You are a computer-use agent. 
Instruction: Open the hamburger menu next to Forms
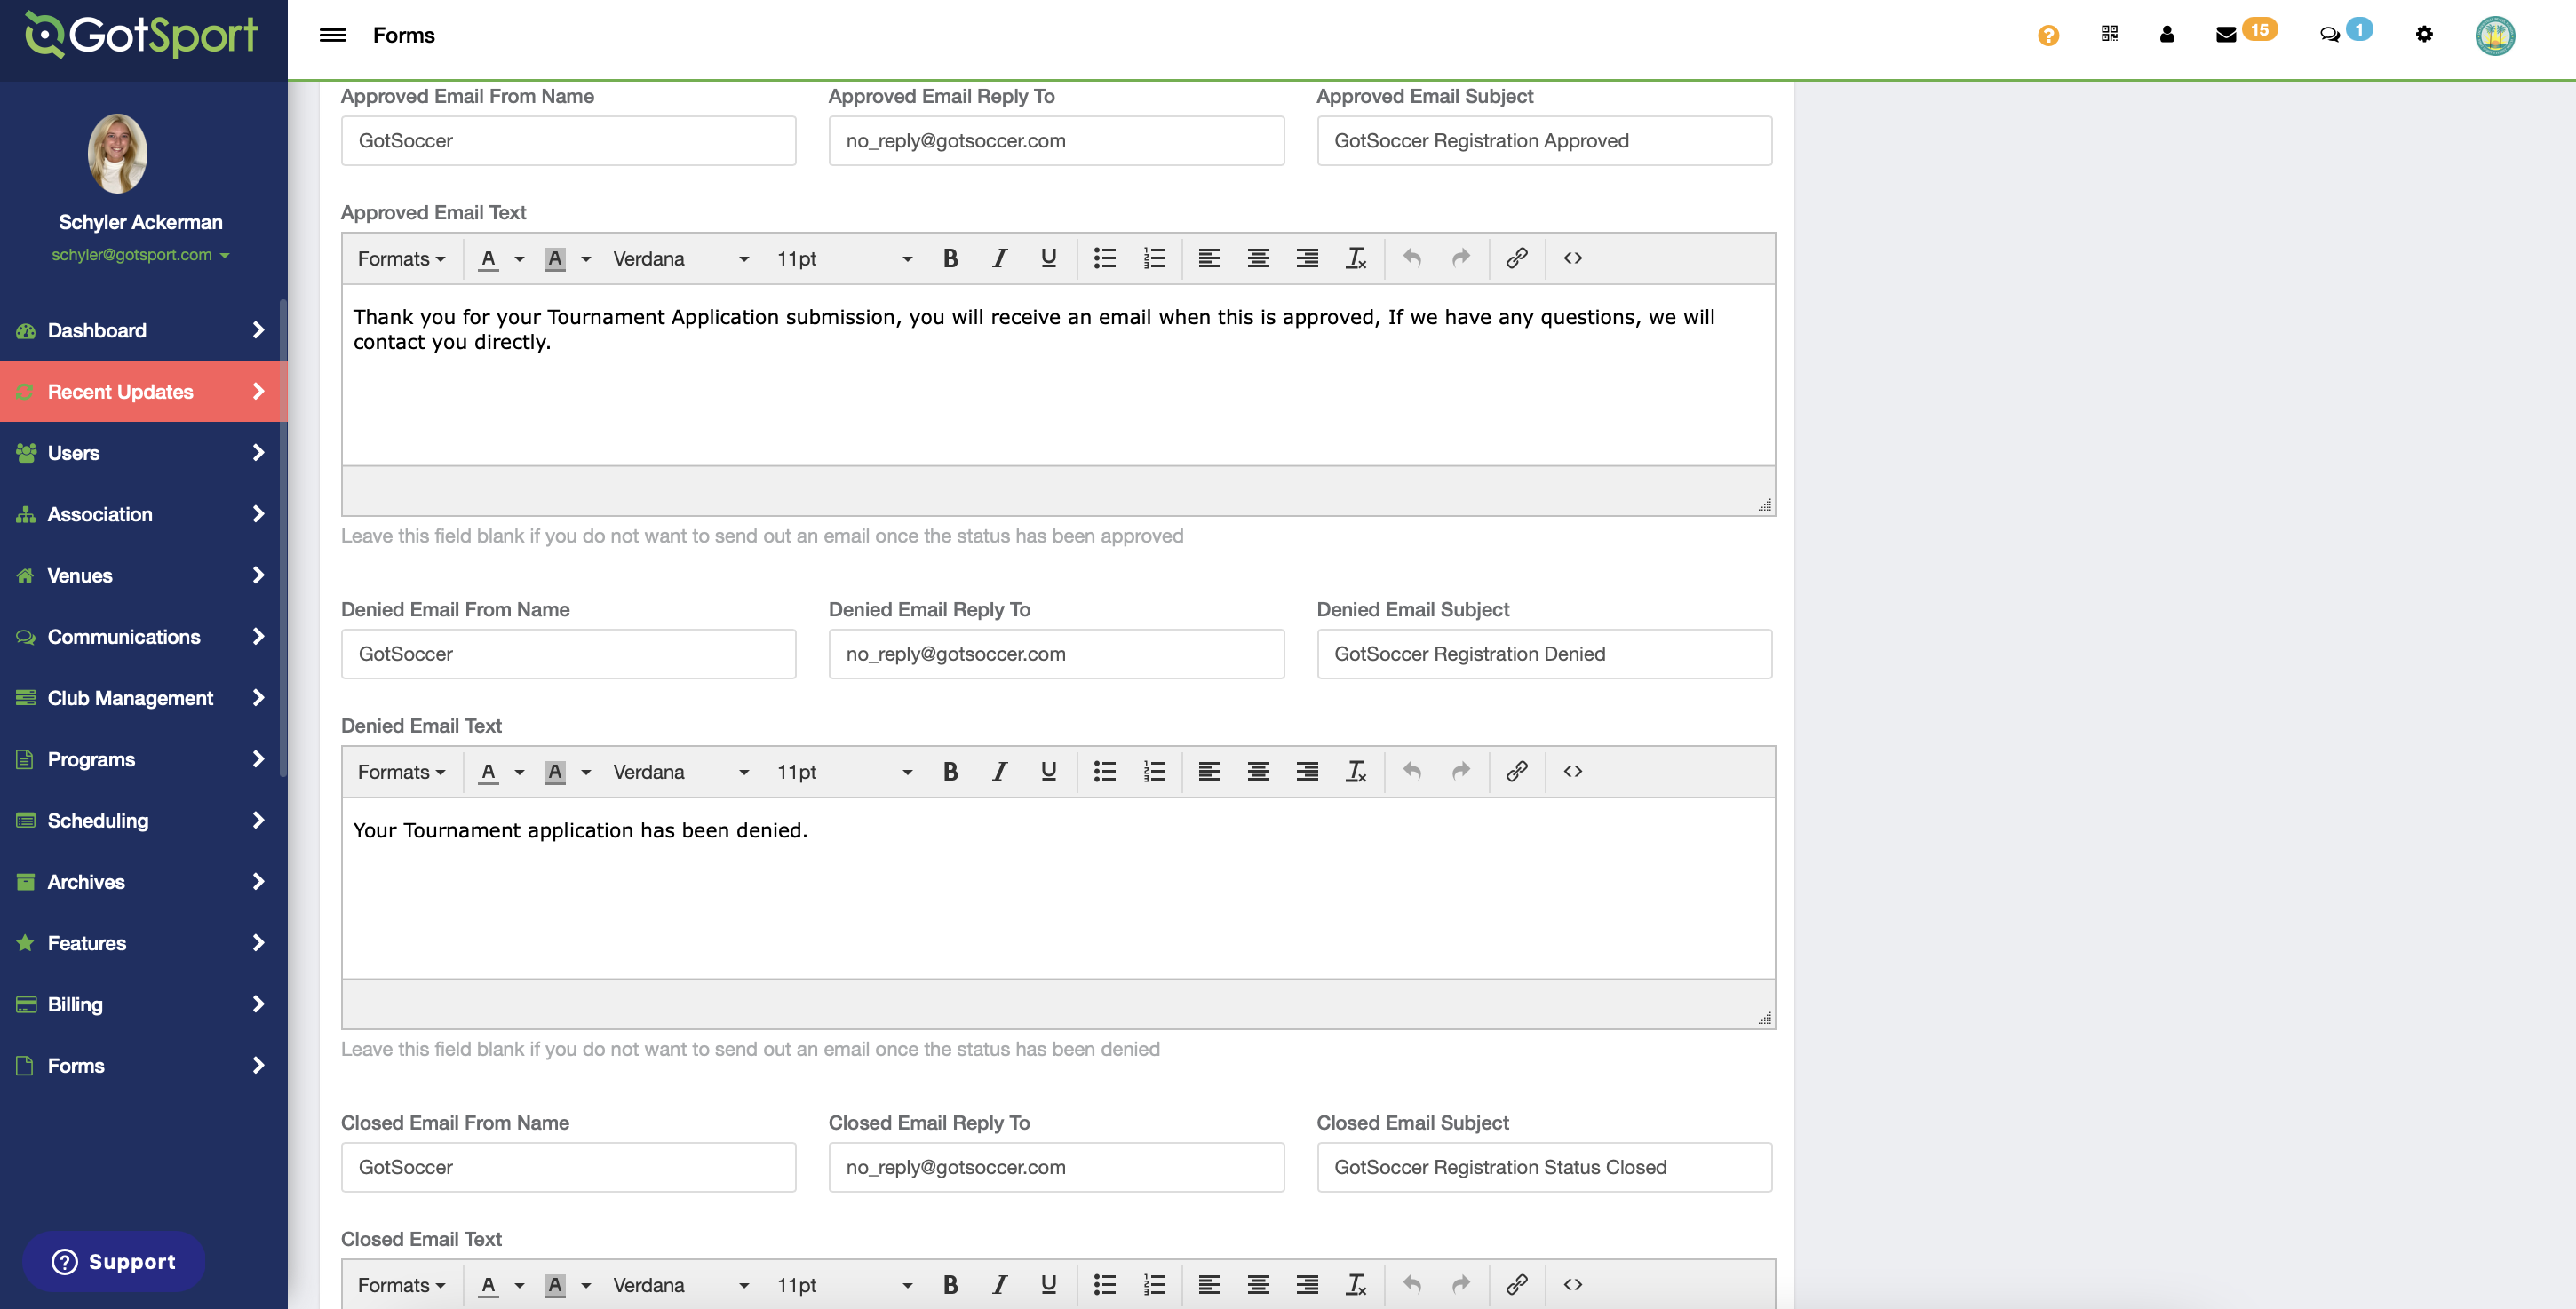[x=333, y=35]
